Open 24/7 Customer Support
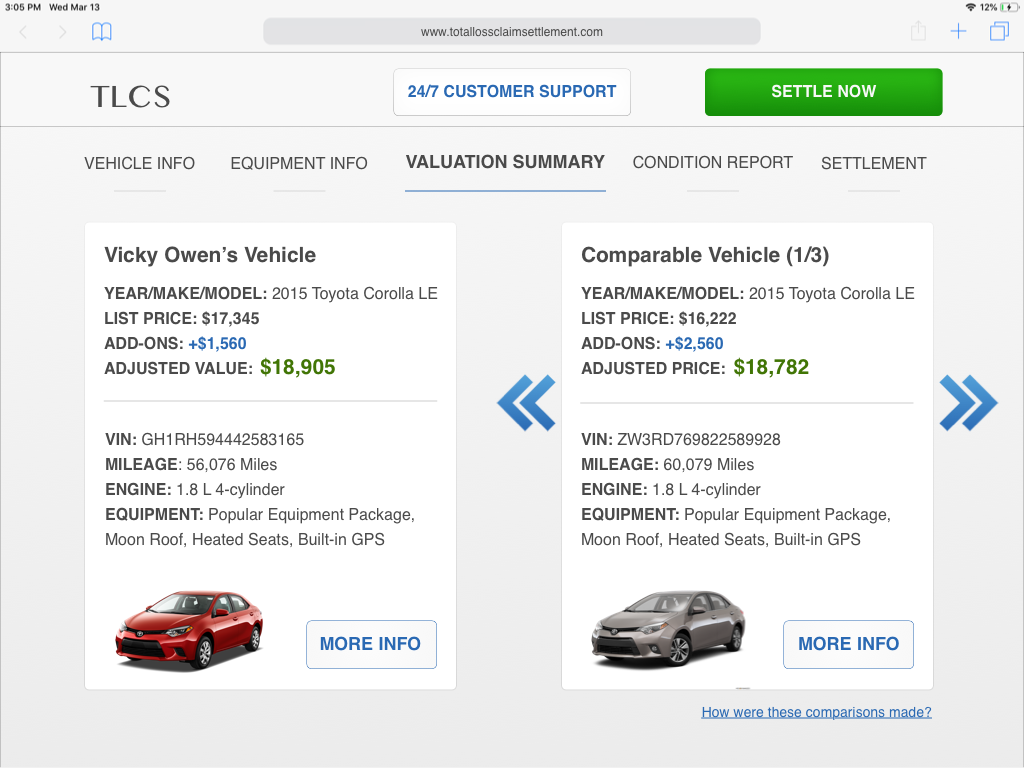 pyautogui.click(x=512, y=92)
